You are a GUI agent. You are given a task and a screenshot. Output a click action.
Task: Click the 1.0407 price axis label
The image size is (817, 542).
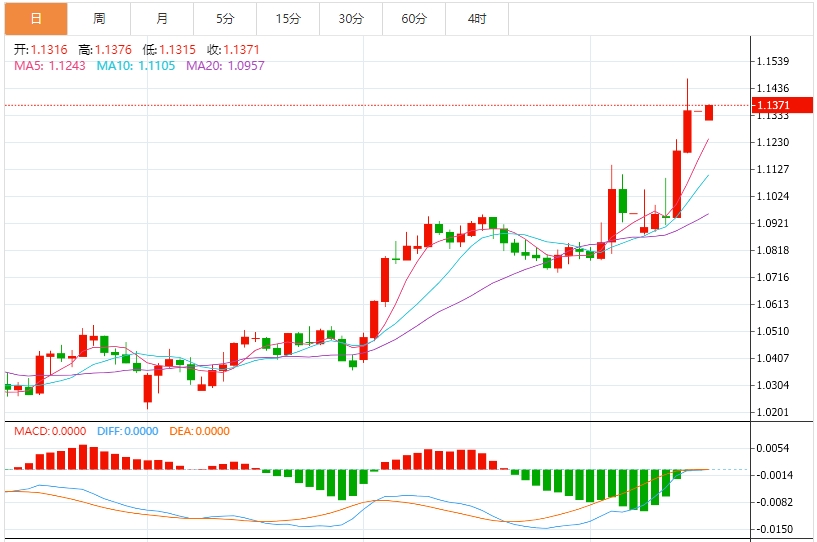click(773, 358)
